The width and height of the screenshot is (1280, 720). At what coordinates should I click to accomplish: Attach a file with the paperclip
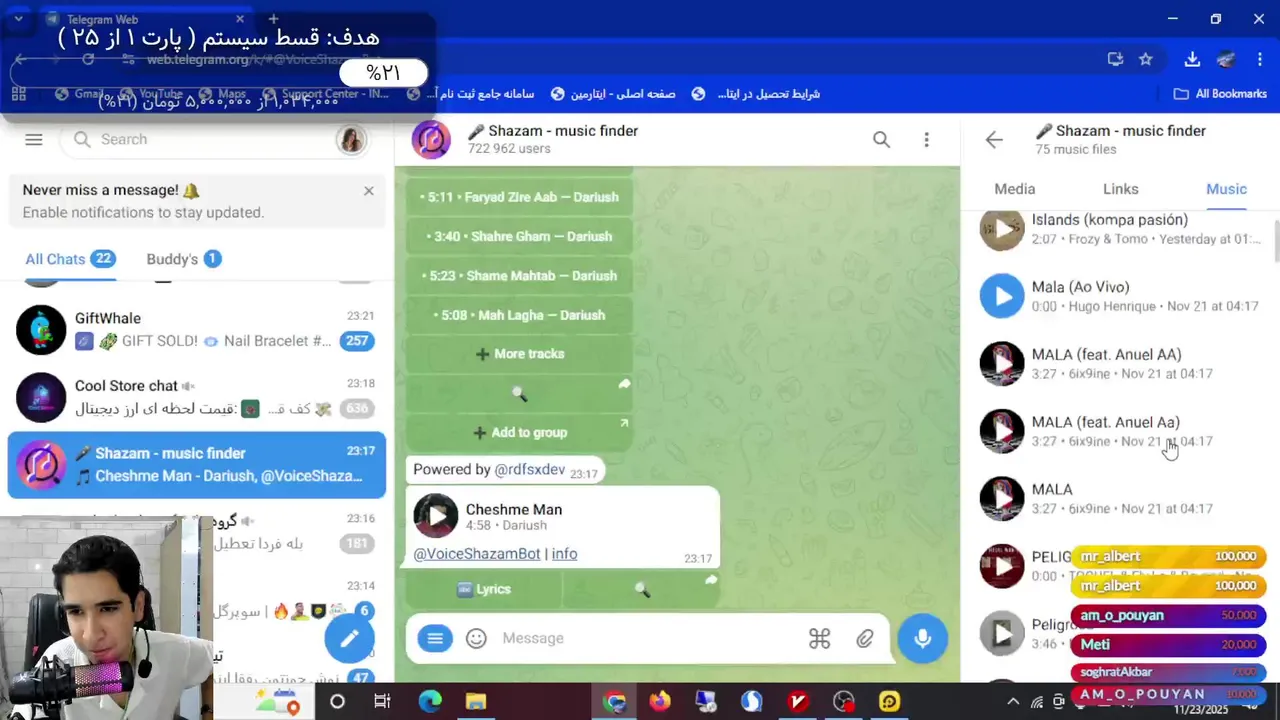point(865,639)
